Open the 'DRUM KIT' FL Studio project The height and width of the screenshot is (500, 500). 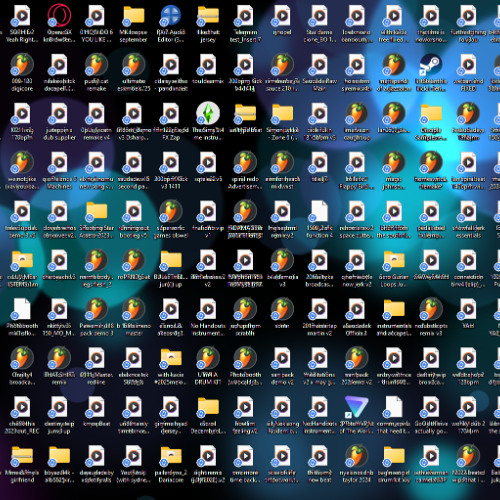click(208, 358)
